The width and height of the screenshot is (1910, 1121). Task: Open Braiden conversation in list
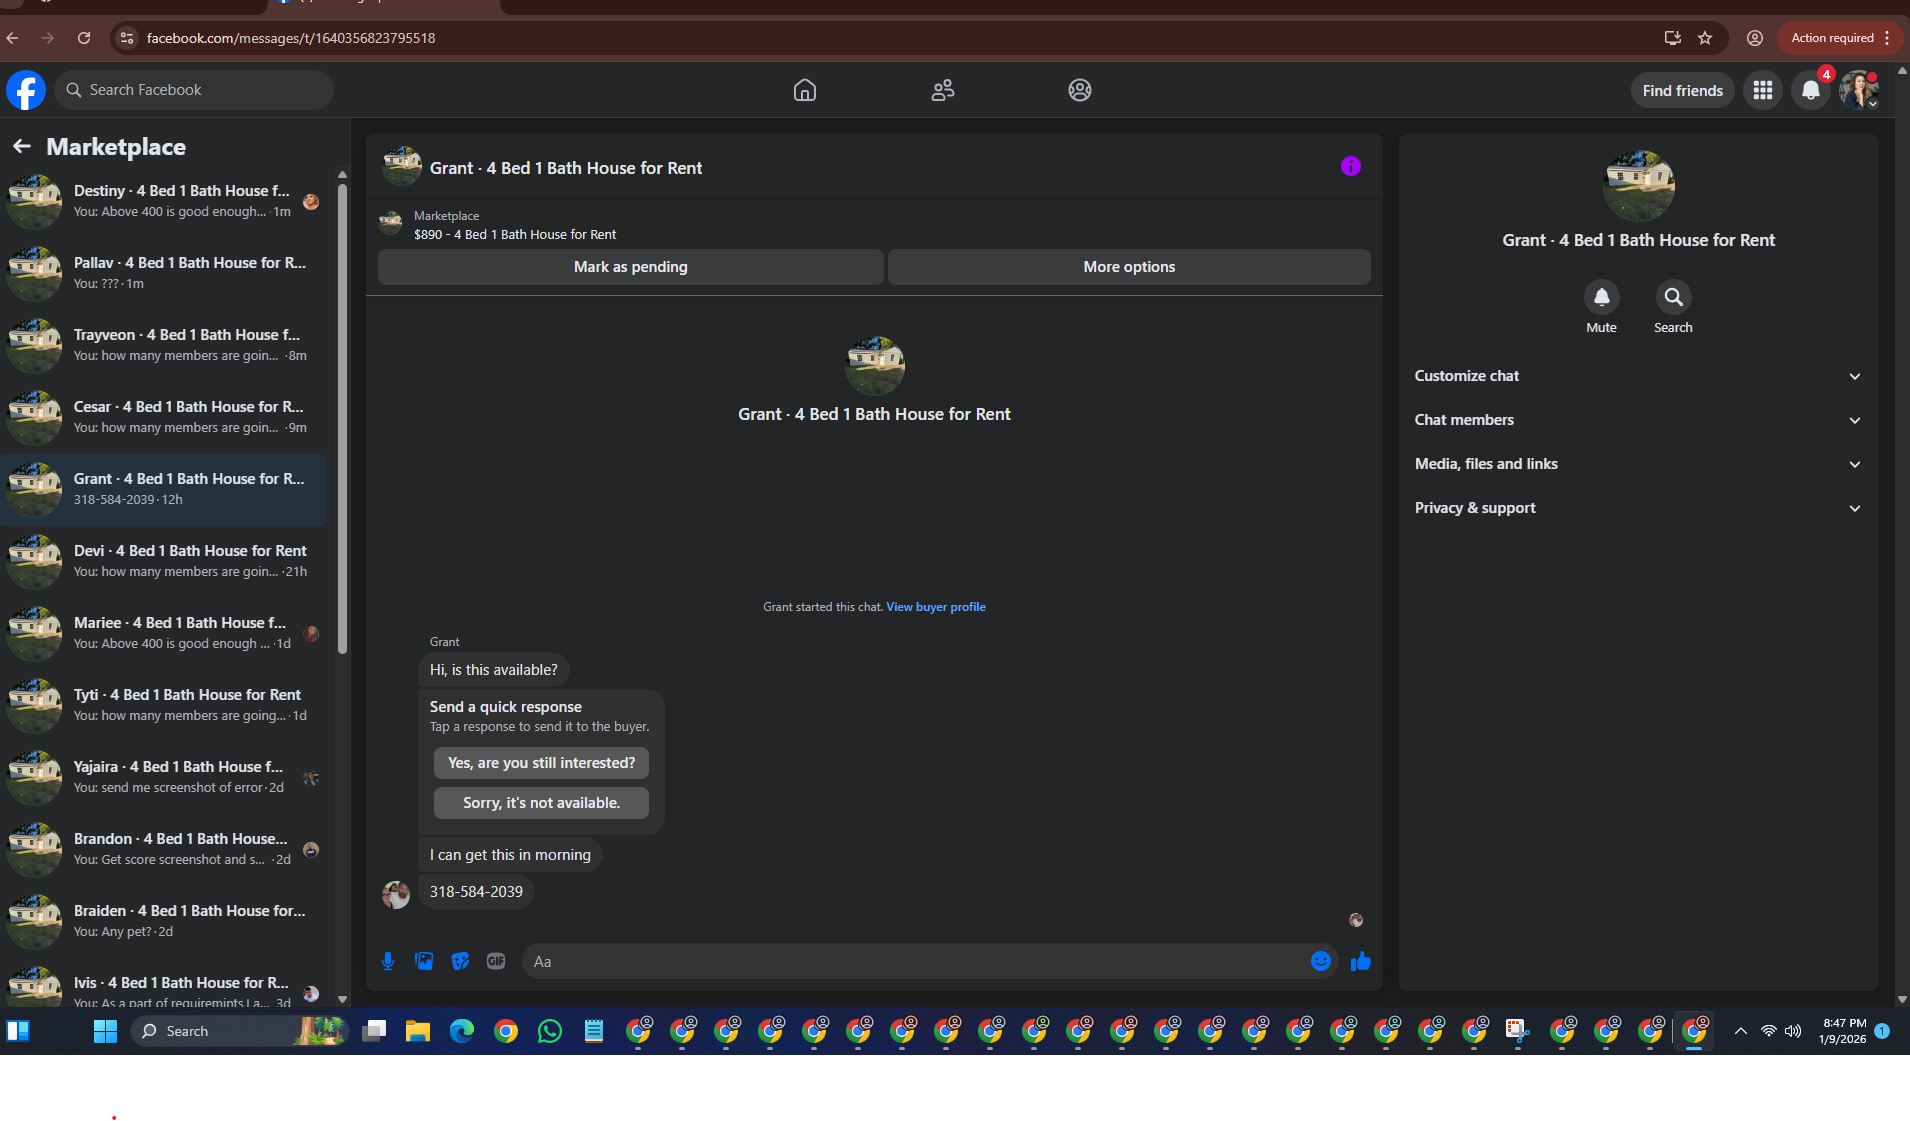[x=164, y=921]
